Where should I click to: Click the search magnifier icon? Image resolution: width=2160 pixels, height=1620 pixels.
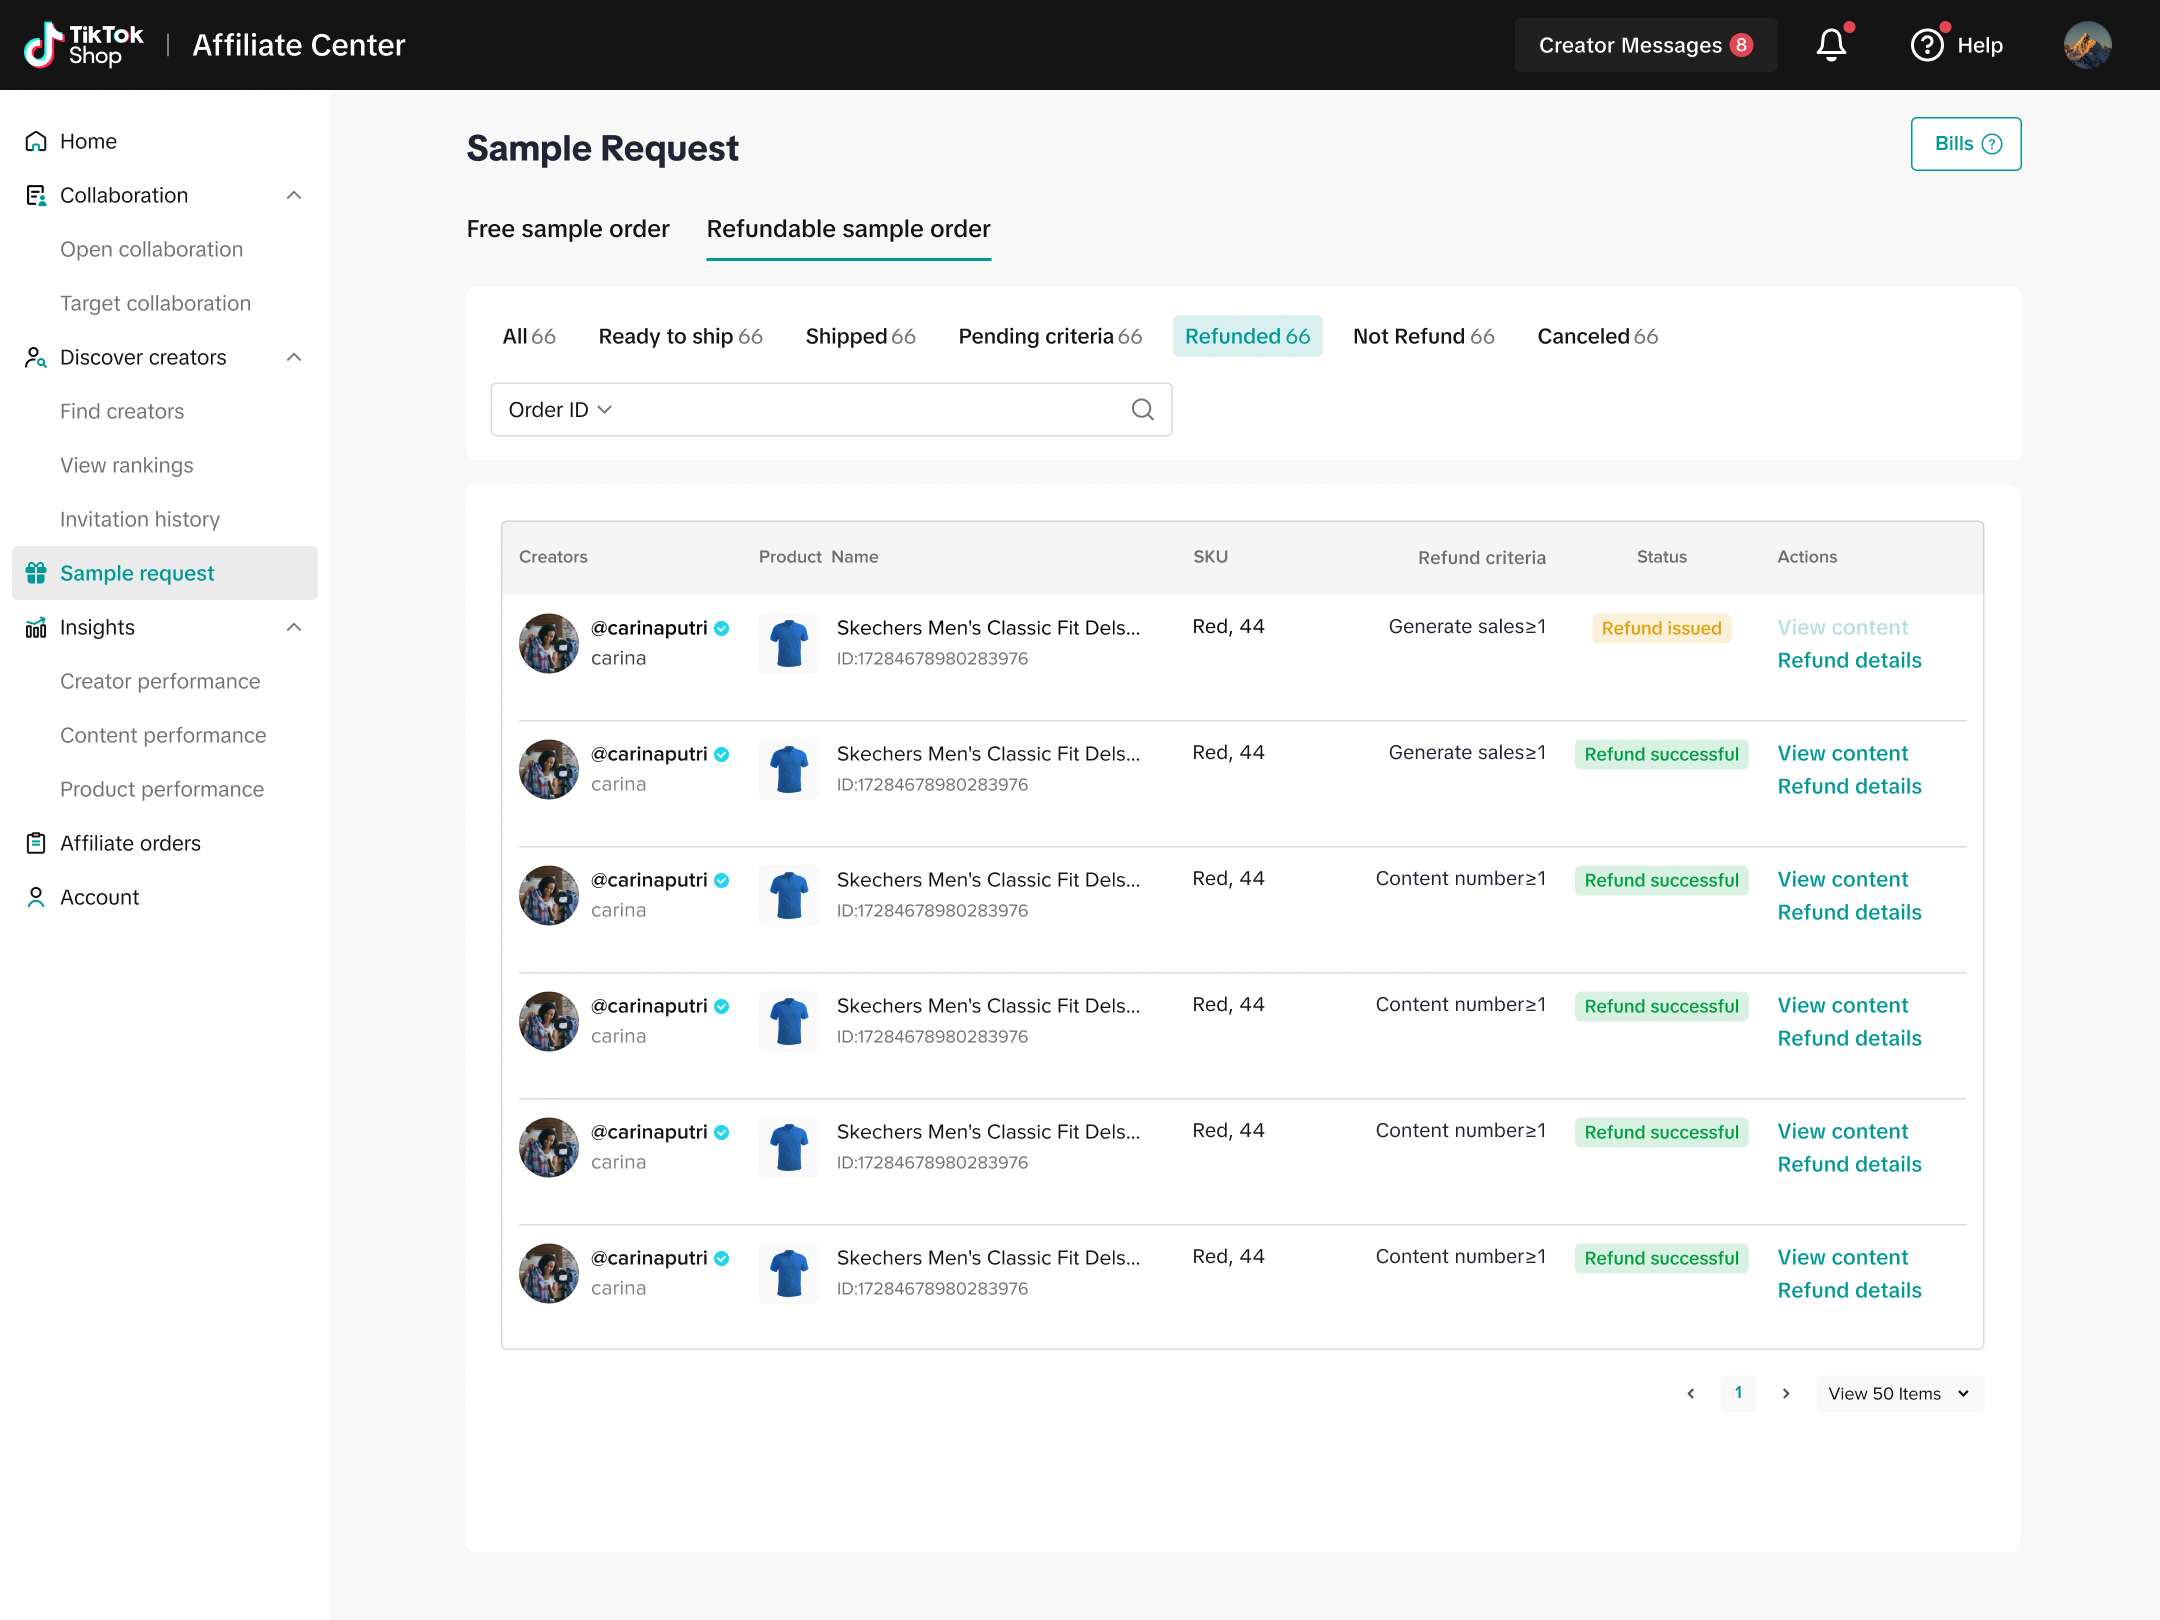point(1142,409)
